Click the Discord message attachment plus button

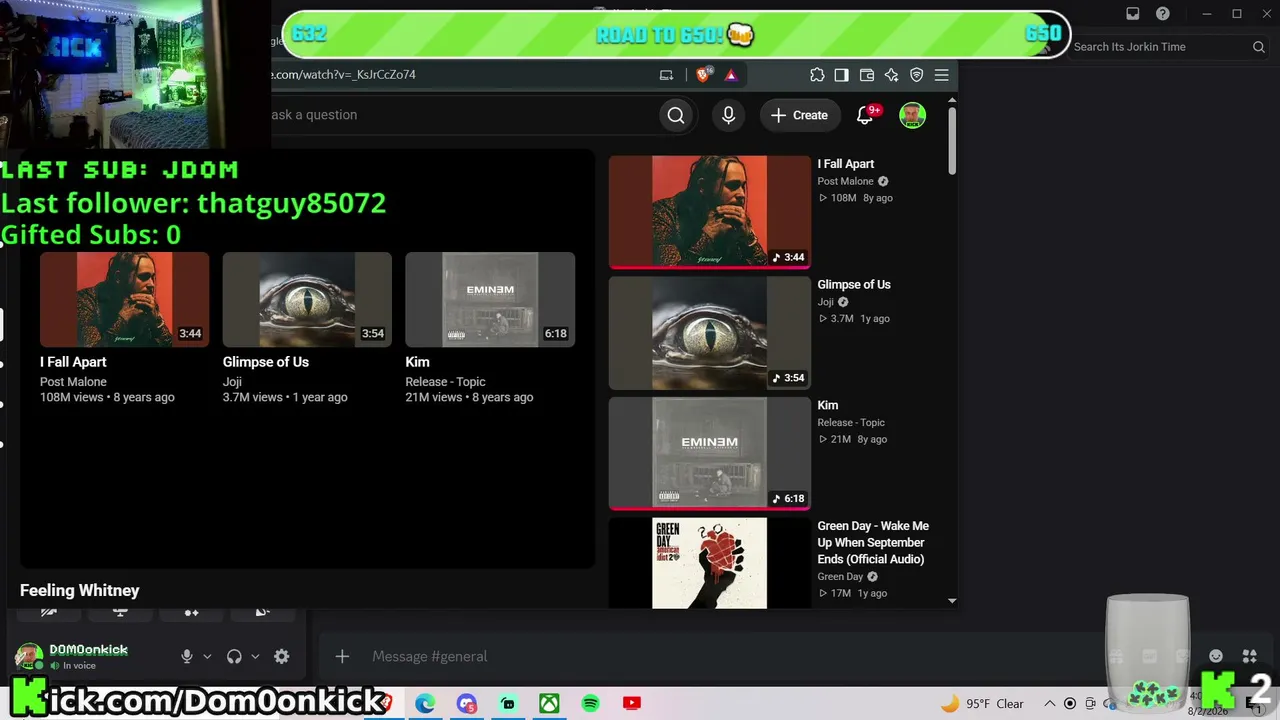coord(342,656)
